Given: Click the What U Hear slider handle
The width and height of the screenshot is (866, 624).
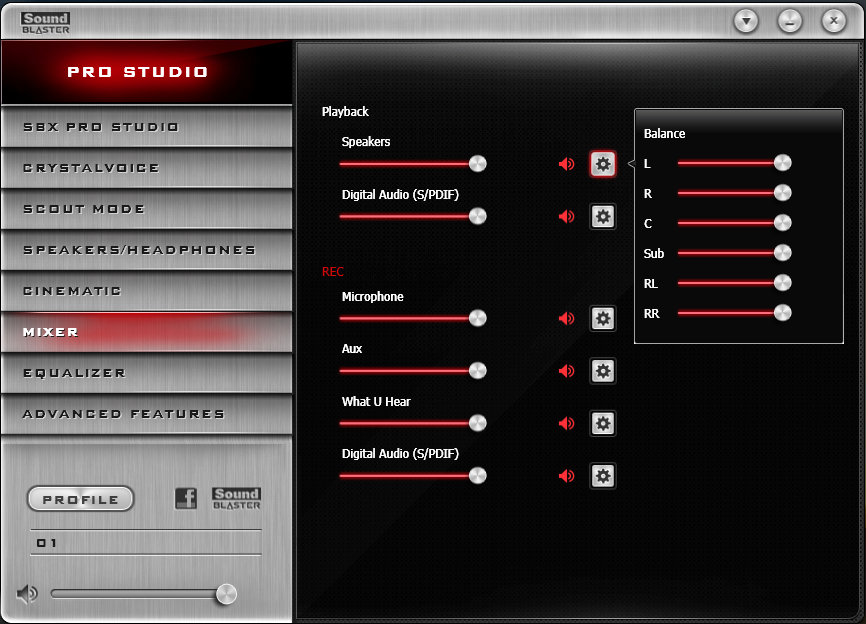Looking at the screenshot, I should 478,424.
